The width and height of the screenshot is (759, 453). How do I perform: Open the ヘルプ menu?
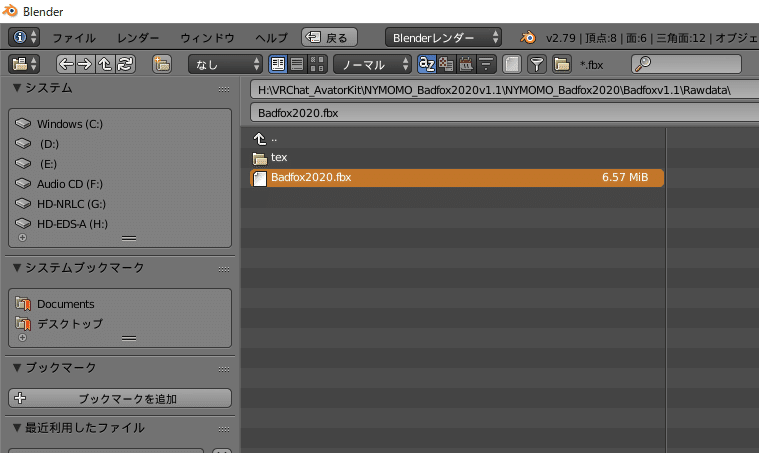coord(271,38)
